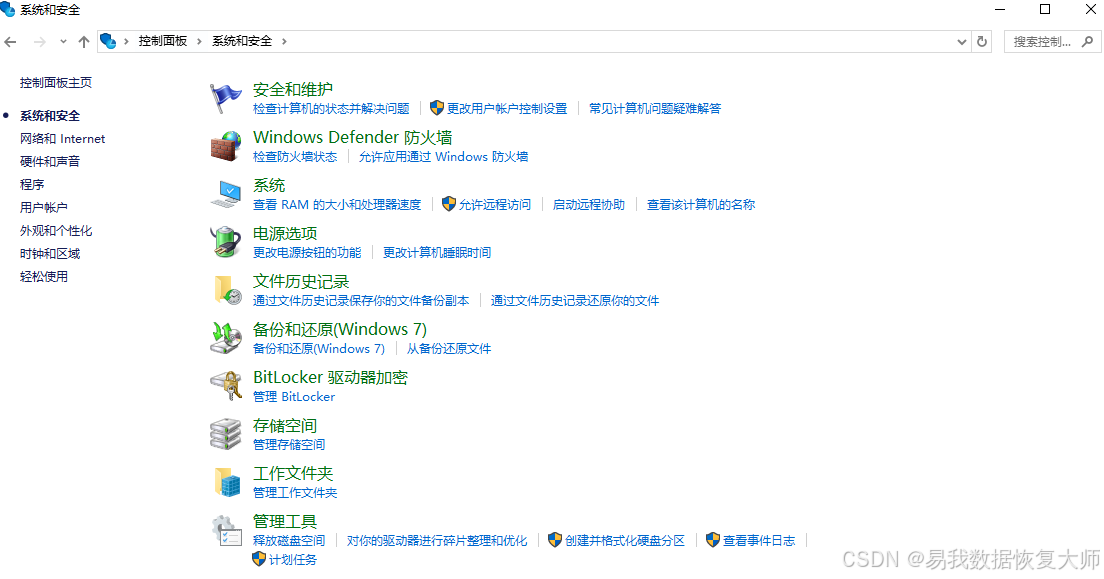Image resolution: width=1104 pixels, height=579 pixels.
Task: Select 时钟和区域 in sidebar
Action: (x=50, y=254)
